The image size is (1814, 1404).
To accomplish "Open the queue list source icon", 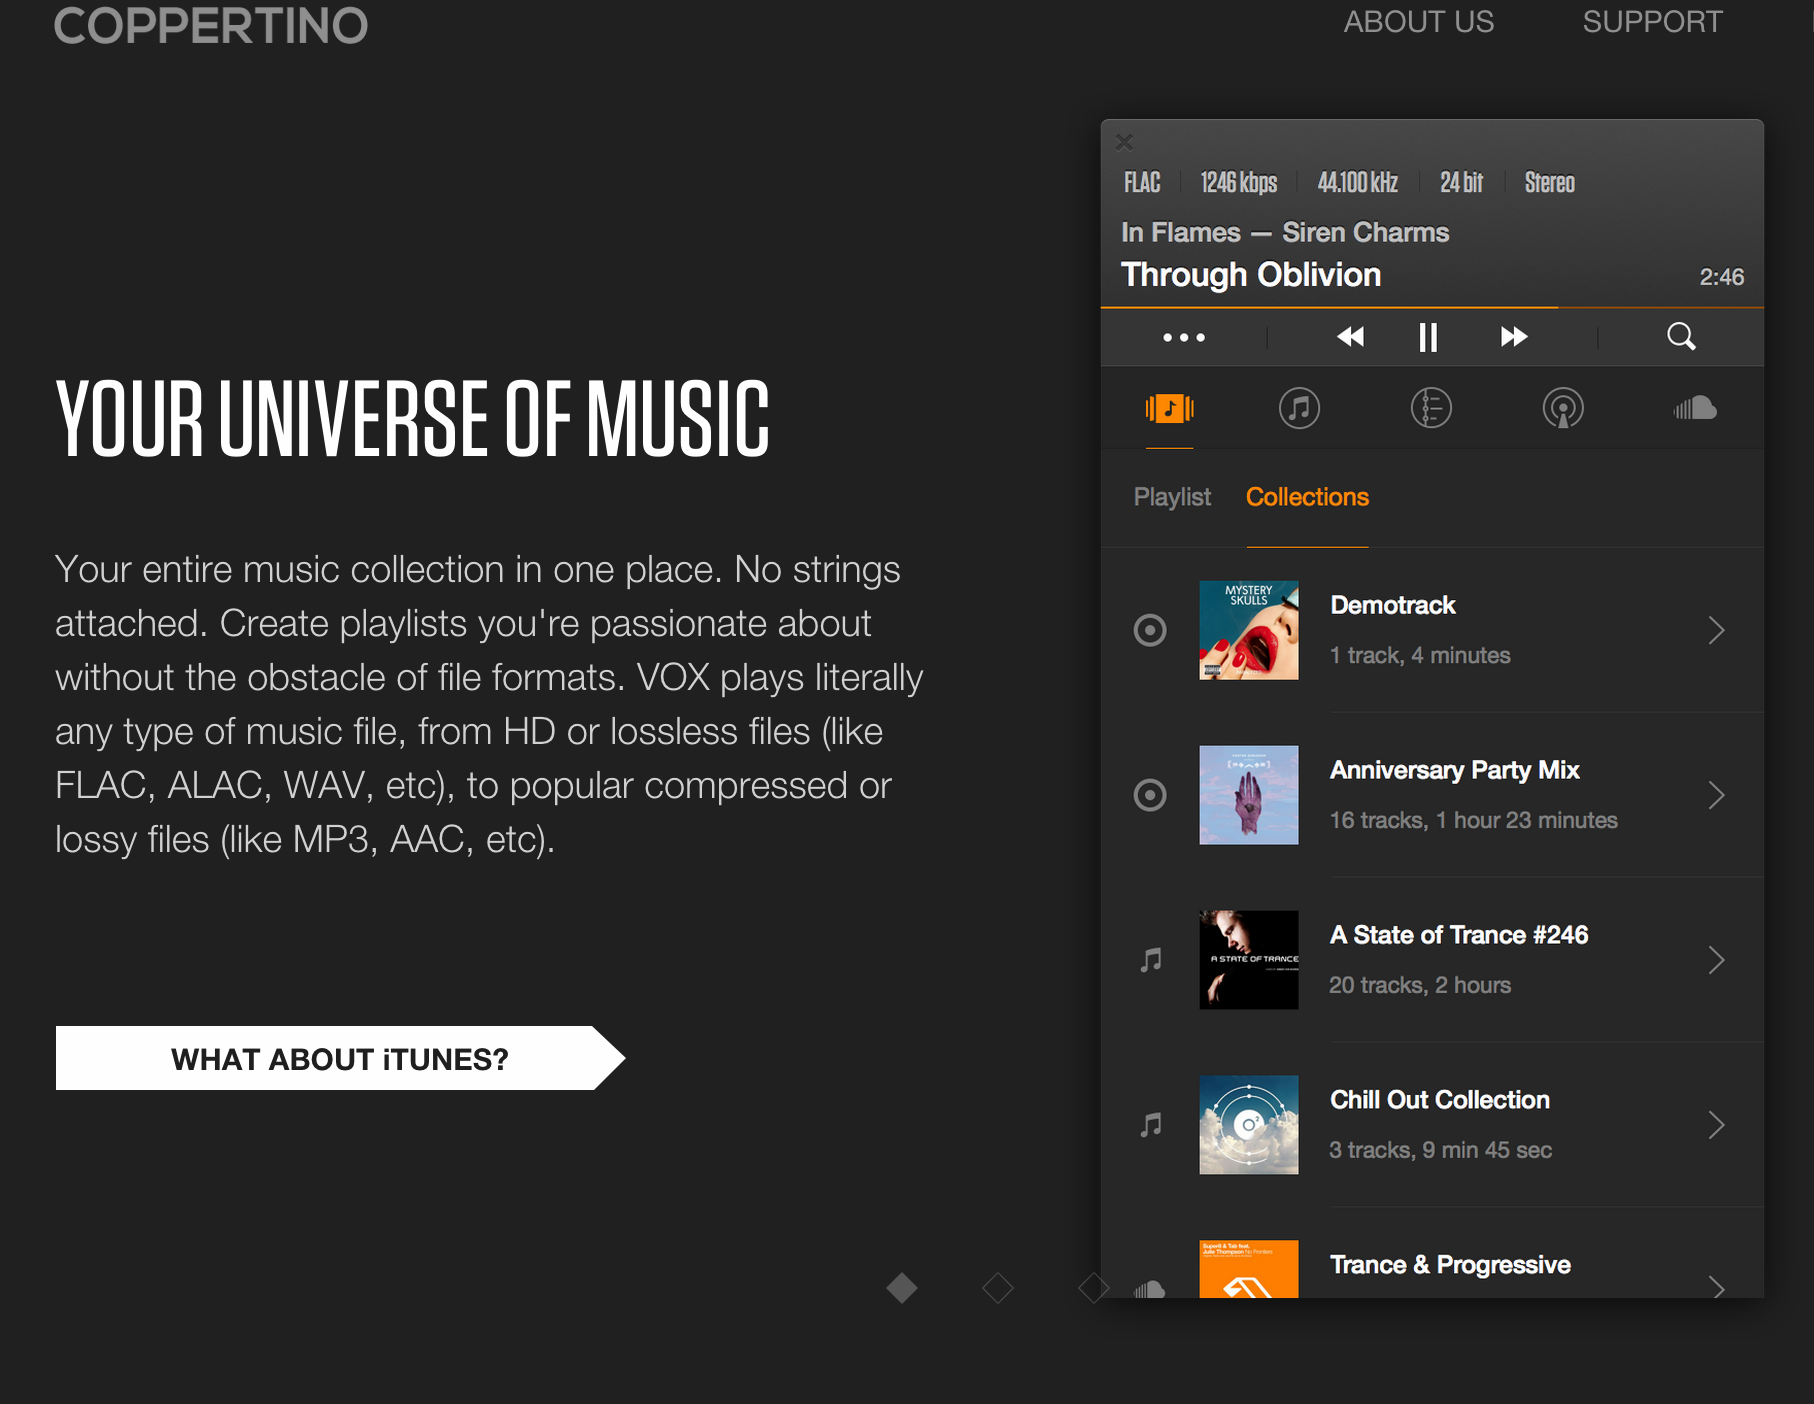I will pyautogui.click(x=1431, y=408).
